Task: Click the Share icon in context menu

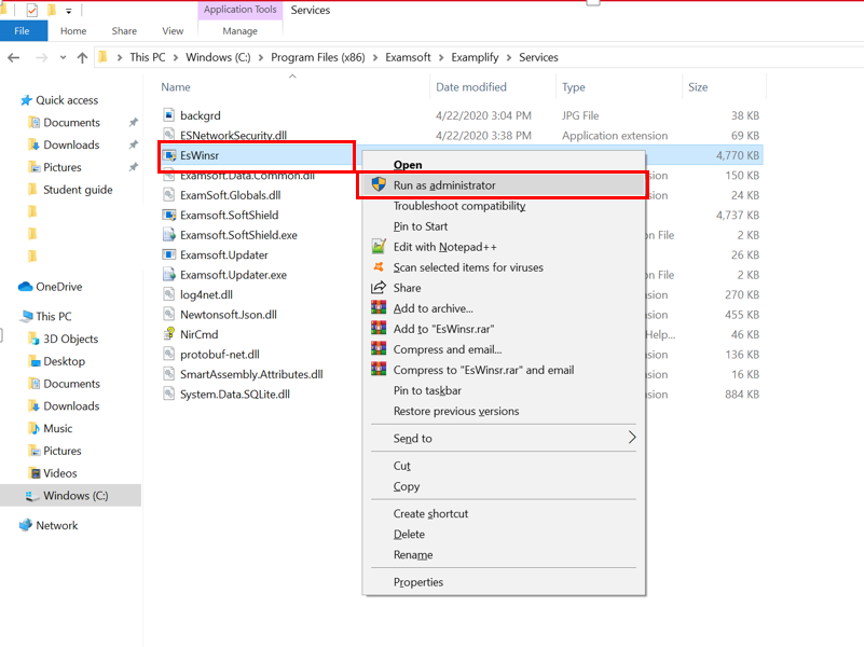Action: [x=379, y=288]
